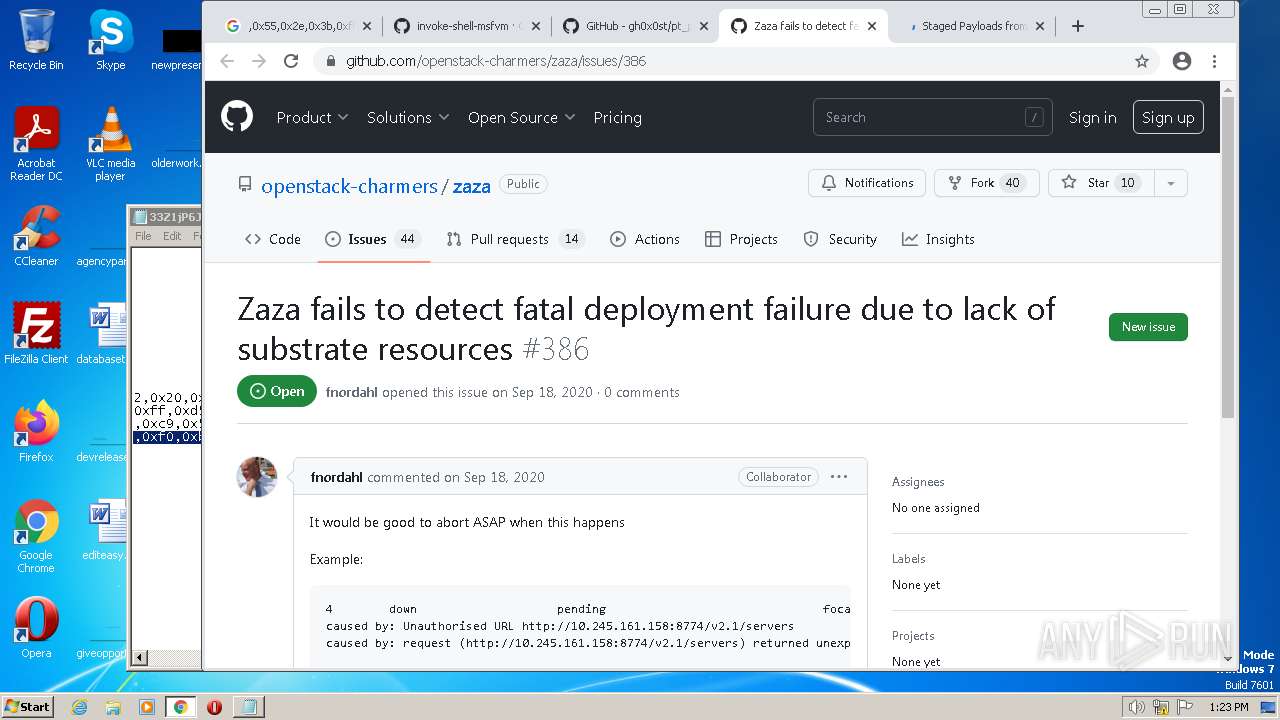Click the Sign up button
The width and height of the screenshot is (1280, 720).
pyautogui.click(x=1168, y=117)
